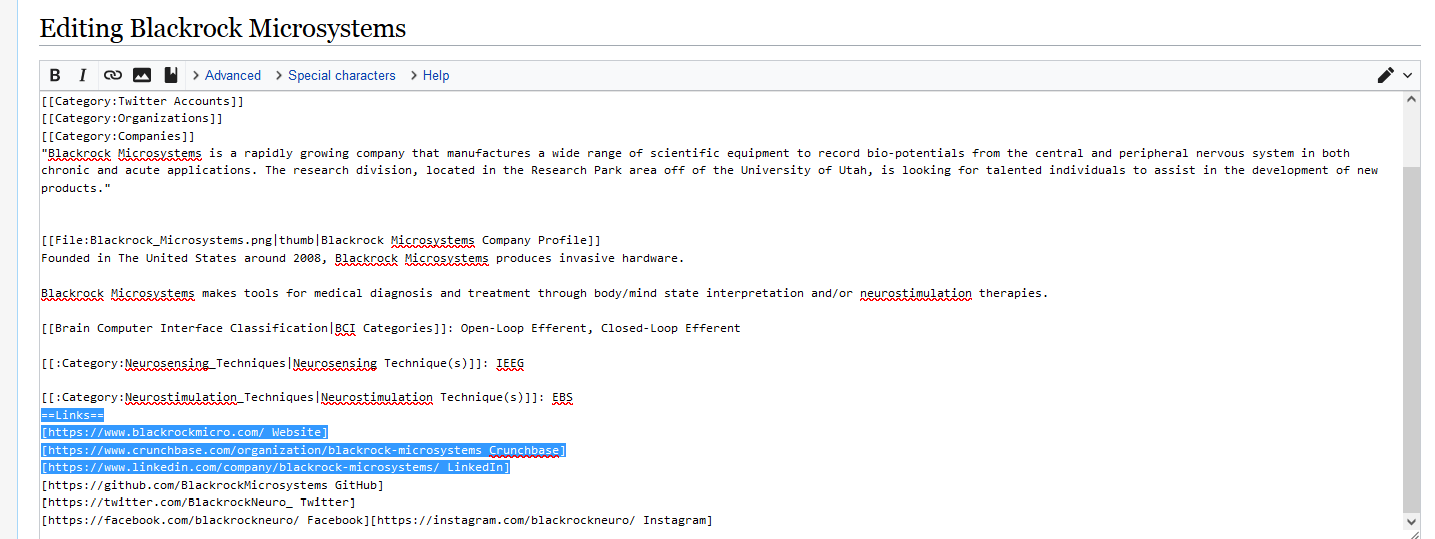Click the 'makes tools for medical diagnosis' line

tap(544, 293)
